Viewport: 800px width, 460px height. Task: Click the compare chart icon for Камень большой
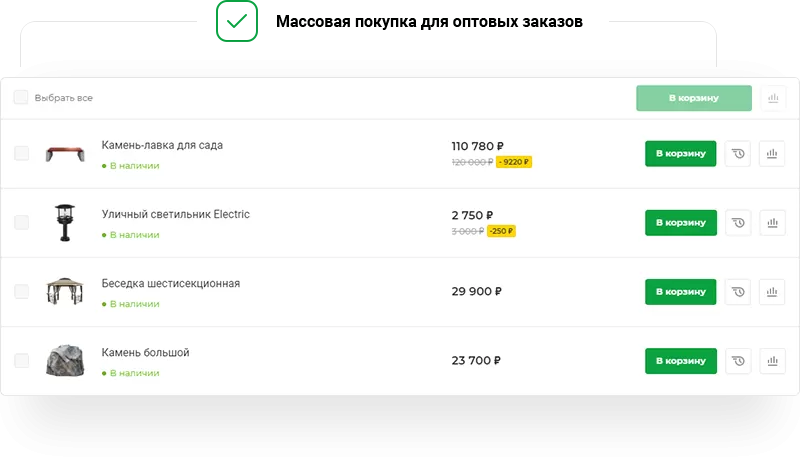pos(772,361)
